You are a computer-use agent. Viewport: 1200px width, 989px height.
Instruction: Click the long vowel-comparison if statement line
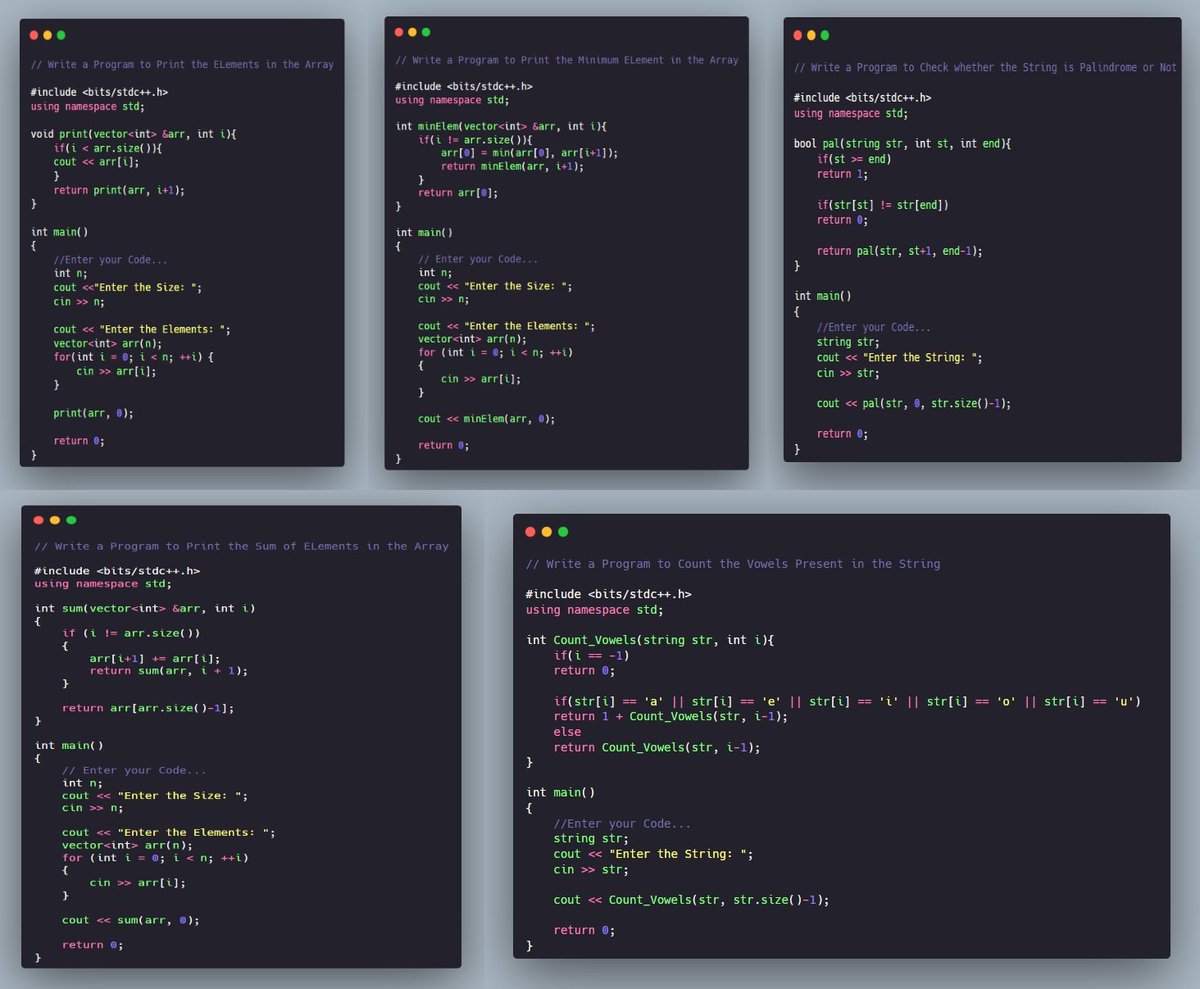[848, 702]
